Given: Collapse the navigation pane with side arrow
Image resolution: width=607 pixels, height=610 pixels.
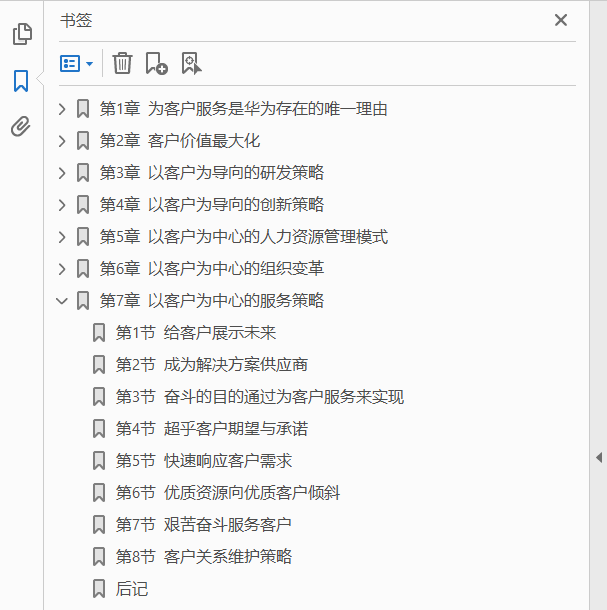Looking at the screenshot, I should 599,458.
